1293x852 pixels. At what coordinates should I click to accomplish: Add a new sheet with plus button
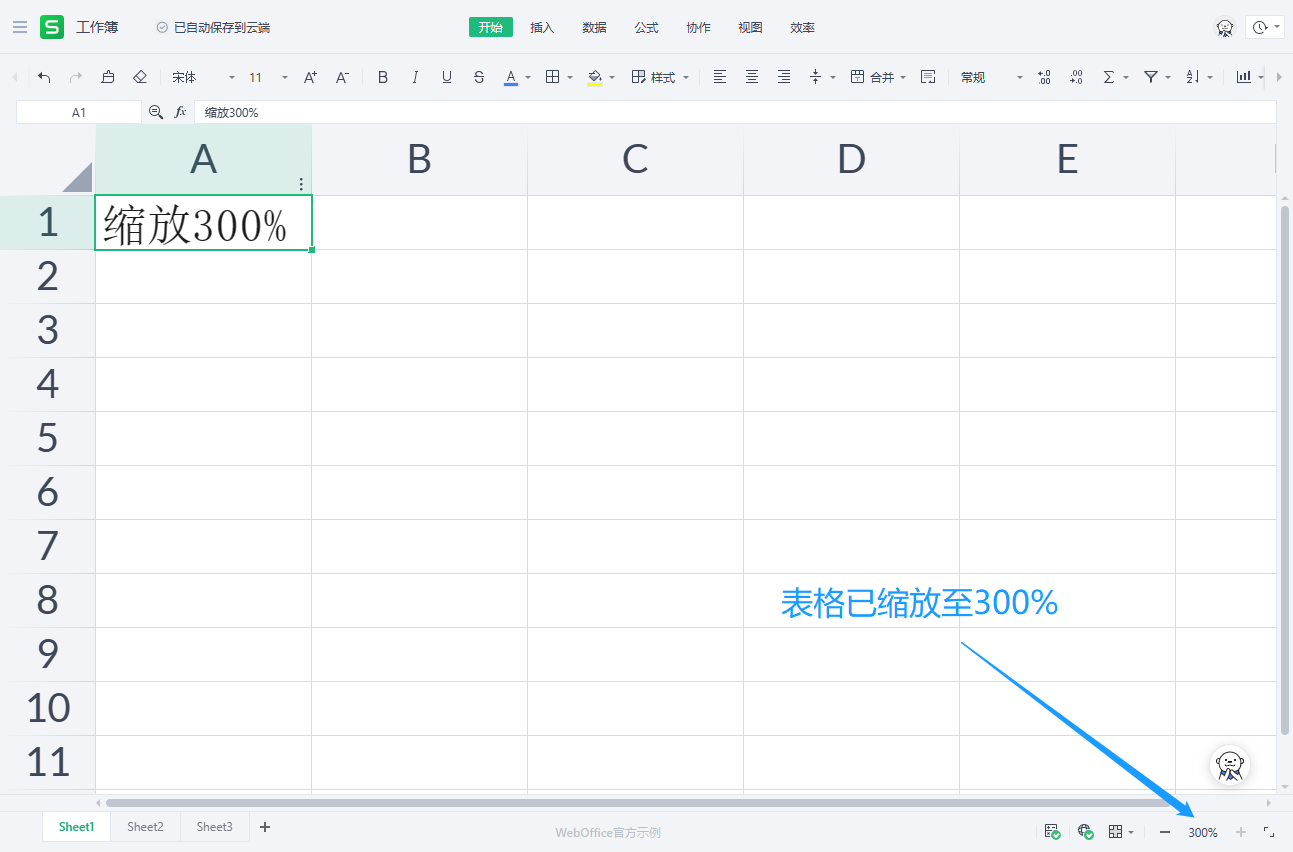pyautogui.click(x=265, y=827)
